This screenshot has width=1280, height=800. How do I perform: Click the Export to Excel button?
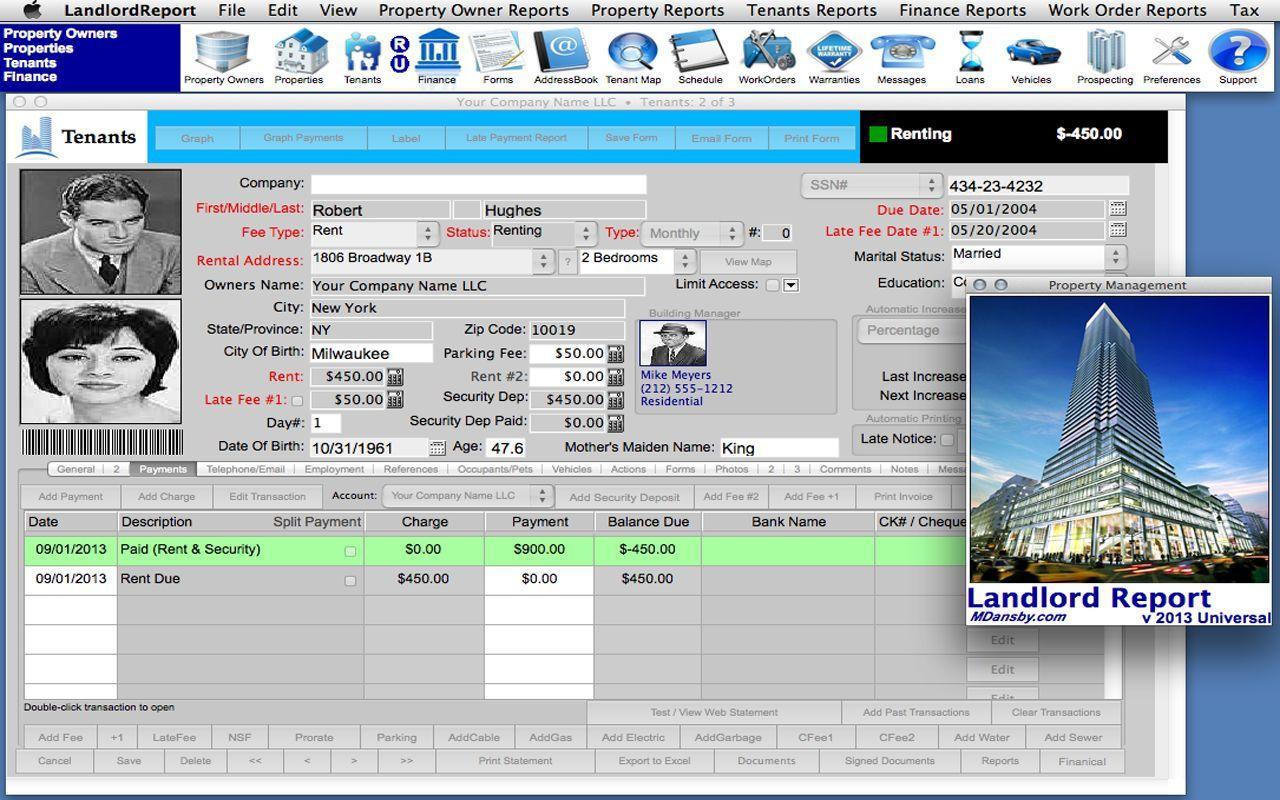[x=654, y=761]
